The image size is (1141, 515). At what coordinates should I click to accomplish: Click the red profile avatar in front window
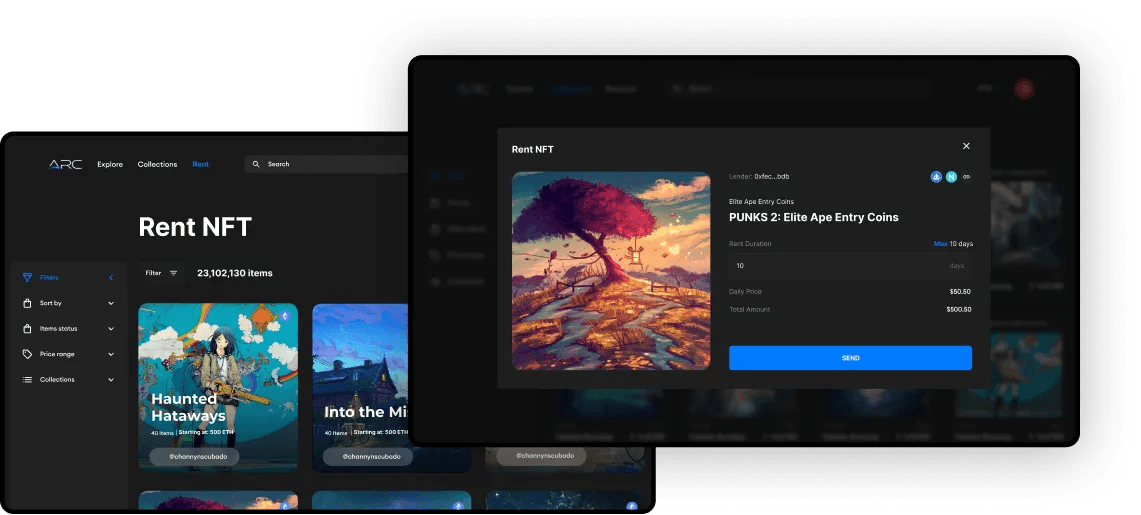[x=1025, y=89]
